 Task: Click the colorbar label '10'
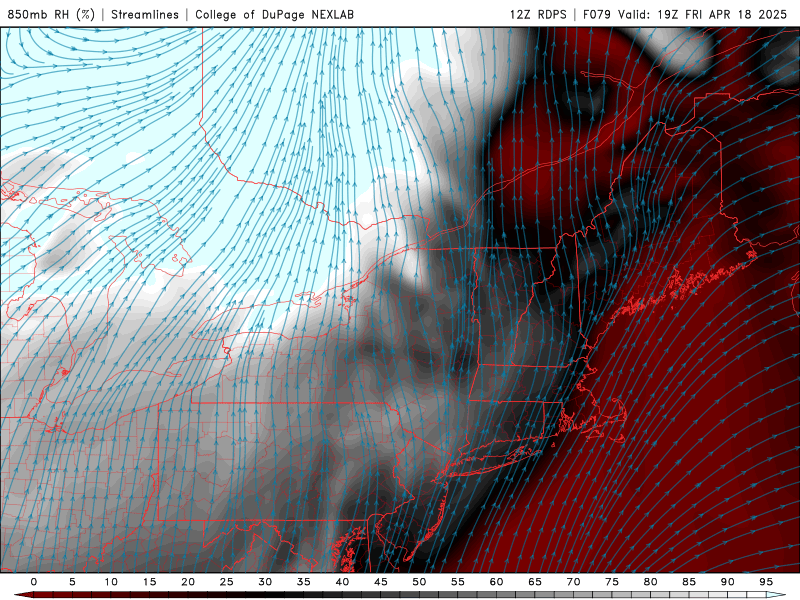coord(111,582)
